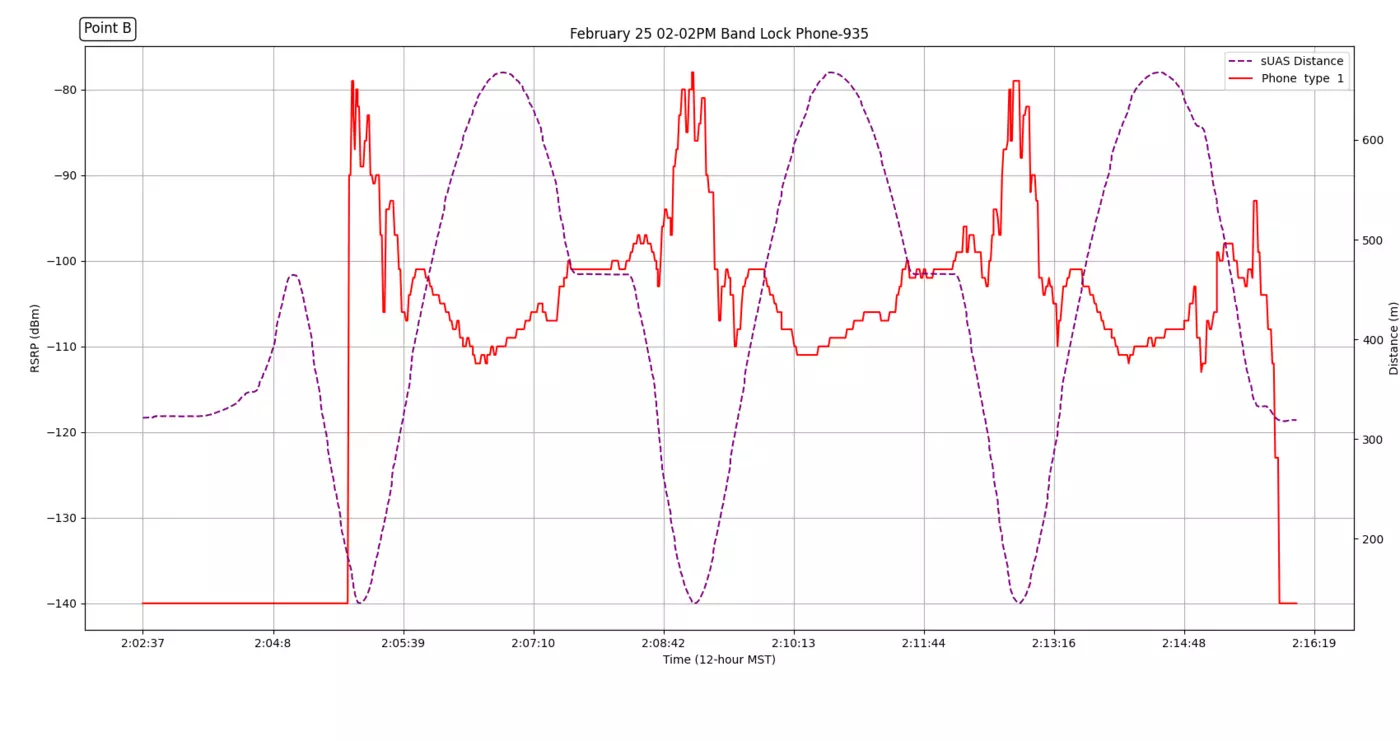Click the red solid legend line sample
Screen dimensions: 1400x741
click(x=1241, y=78)
